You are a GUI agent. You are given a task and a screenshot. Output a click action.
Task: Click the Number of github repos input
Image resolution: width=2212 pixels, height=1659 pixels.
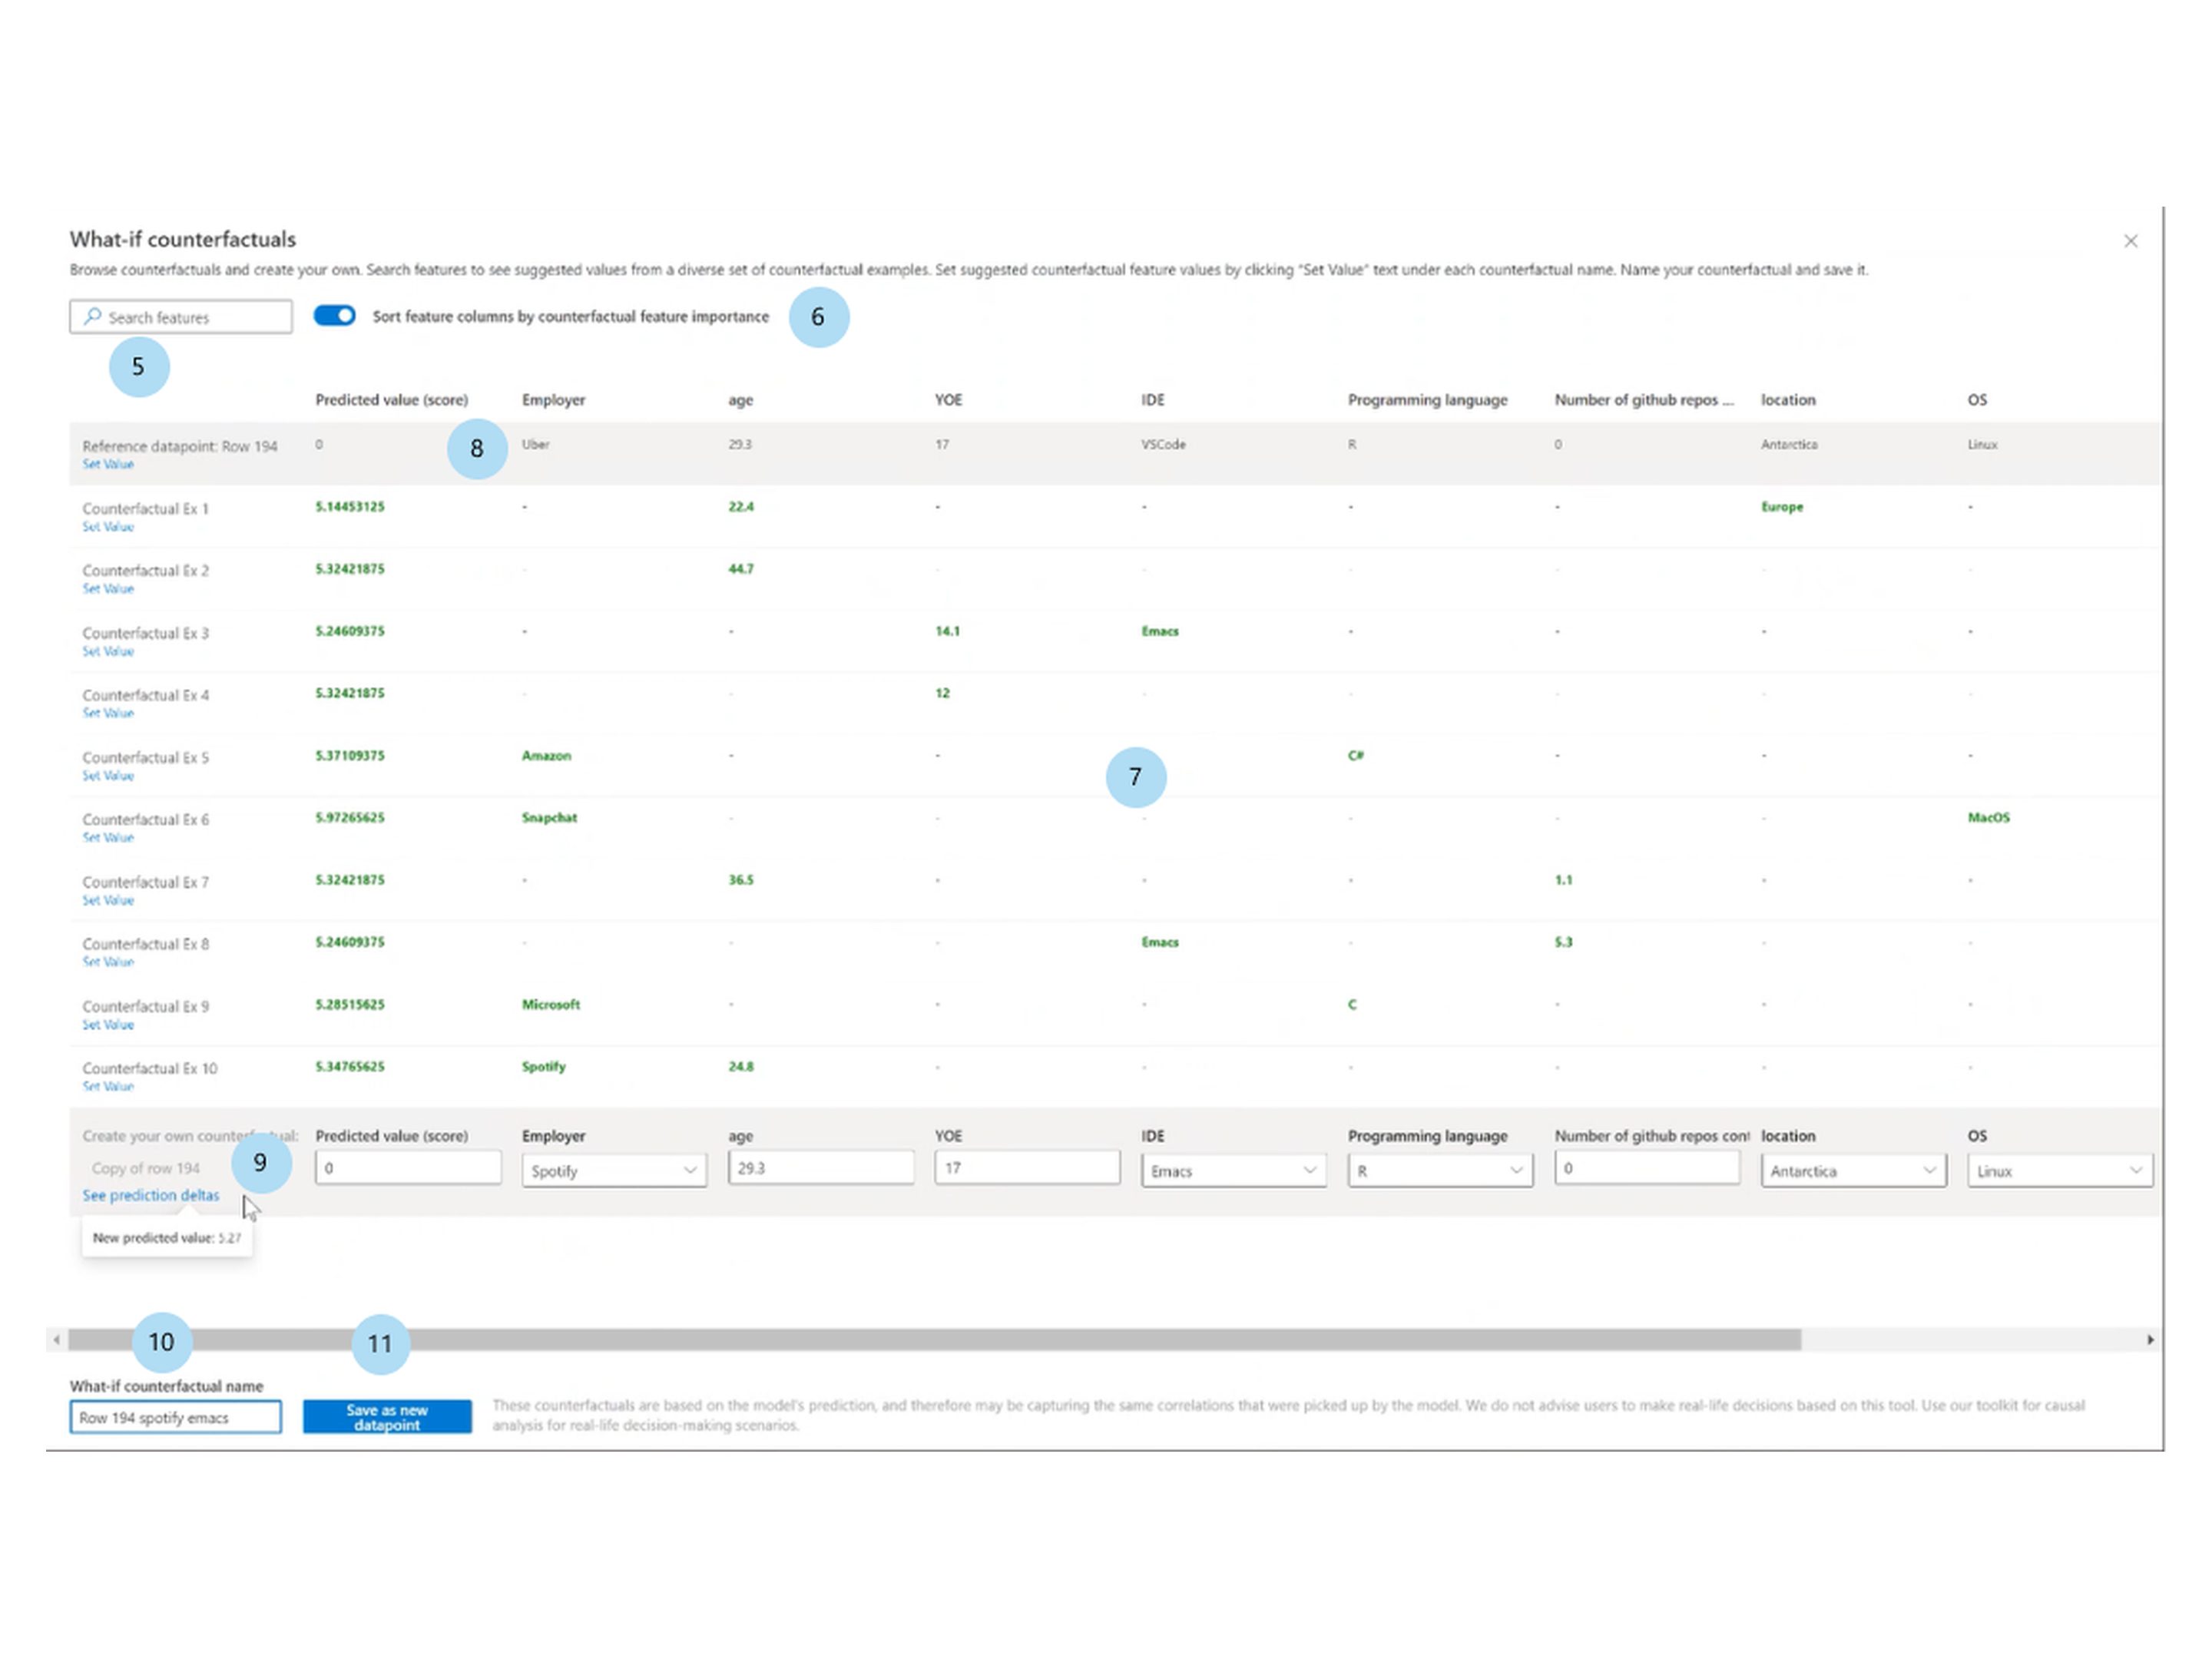1647,1168
